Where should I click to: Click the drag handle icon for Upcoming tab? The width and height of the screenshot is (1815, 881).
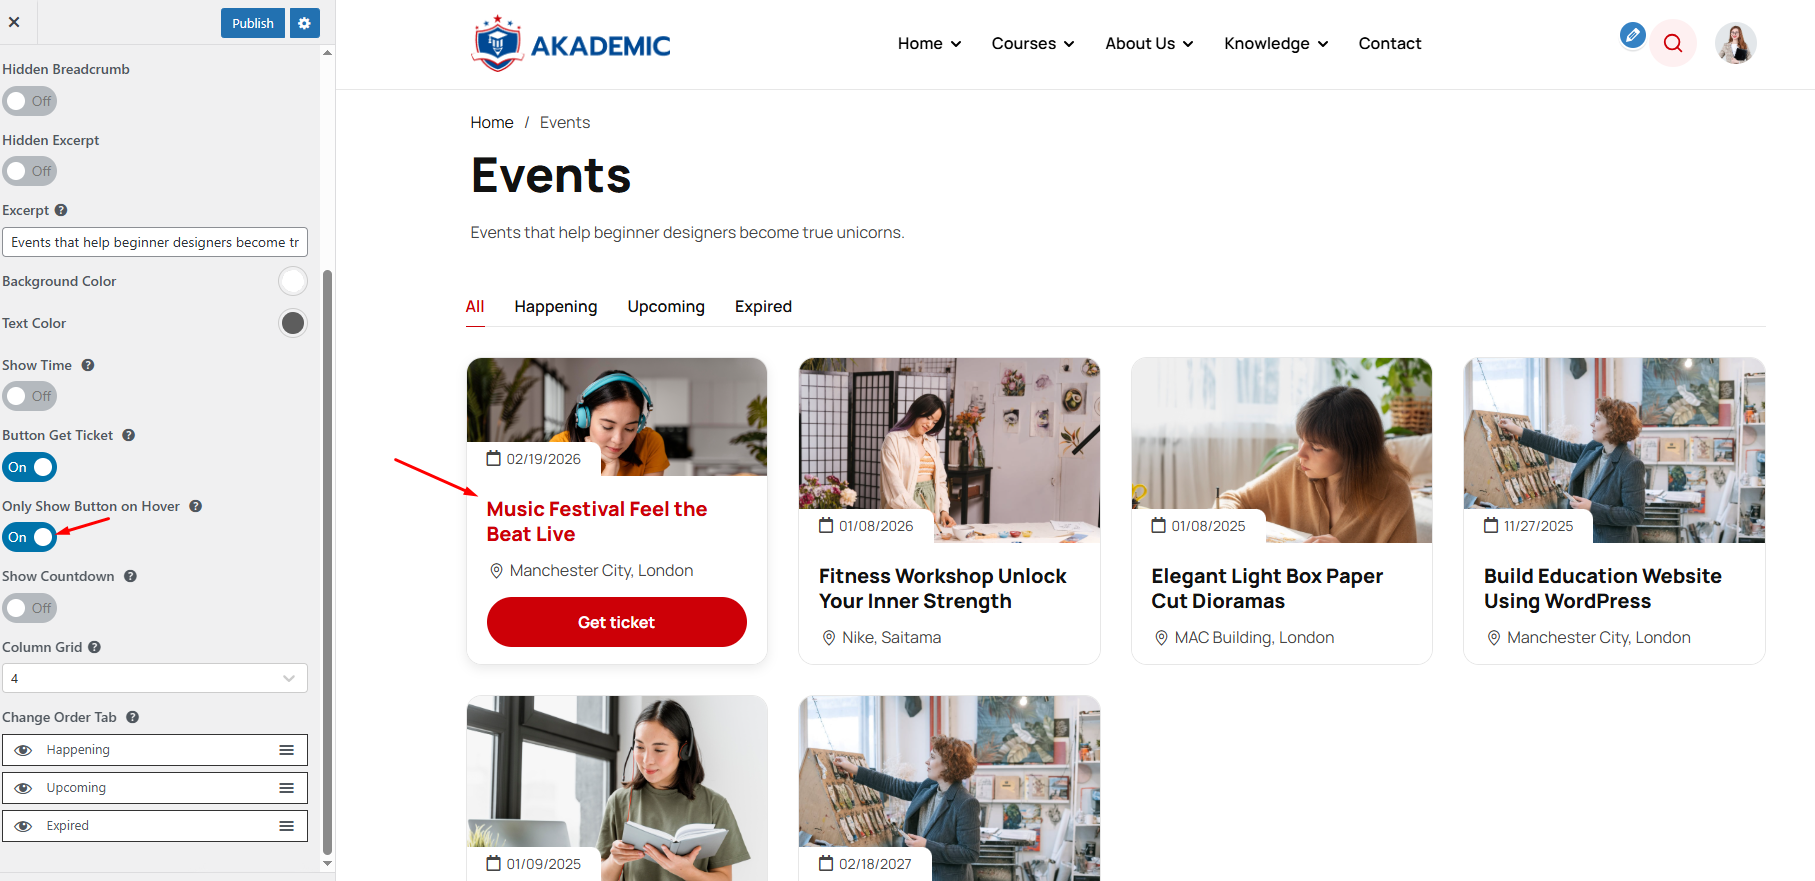[287, 788]
